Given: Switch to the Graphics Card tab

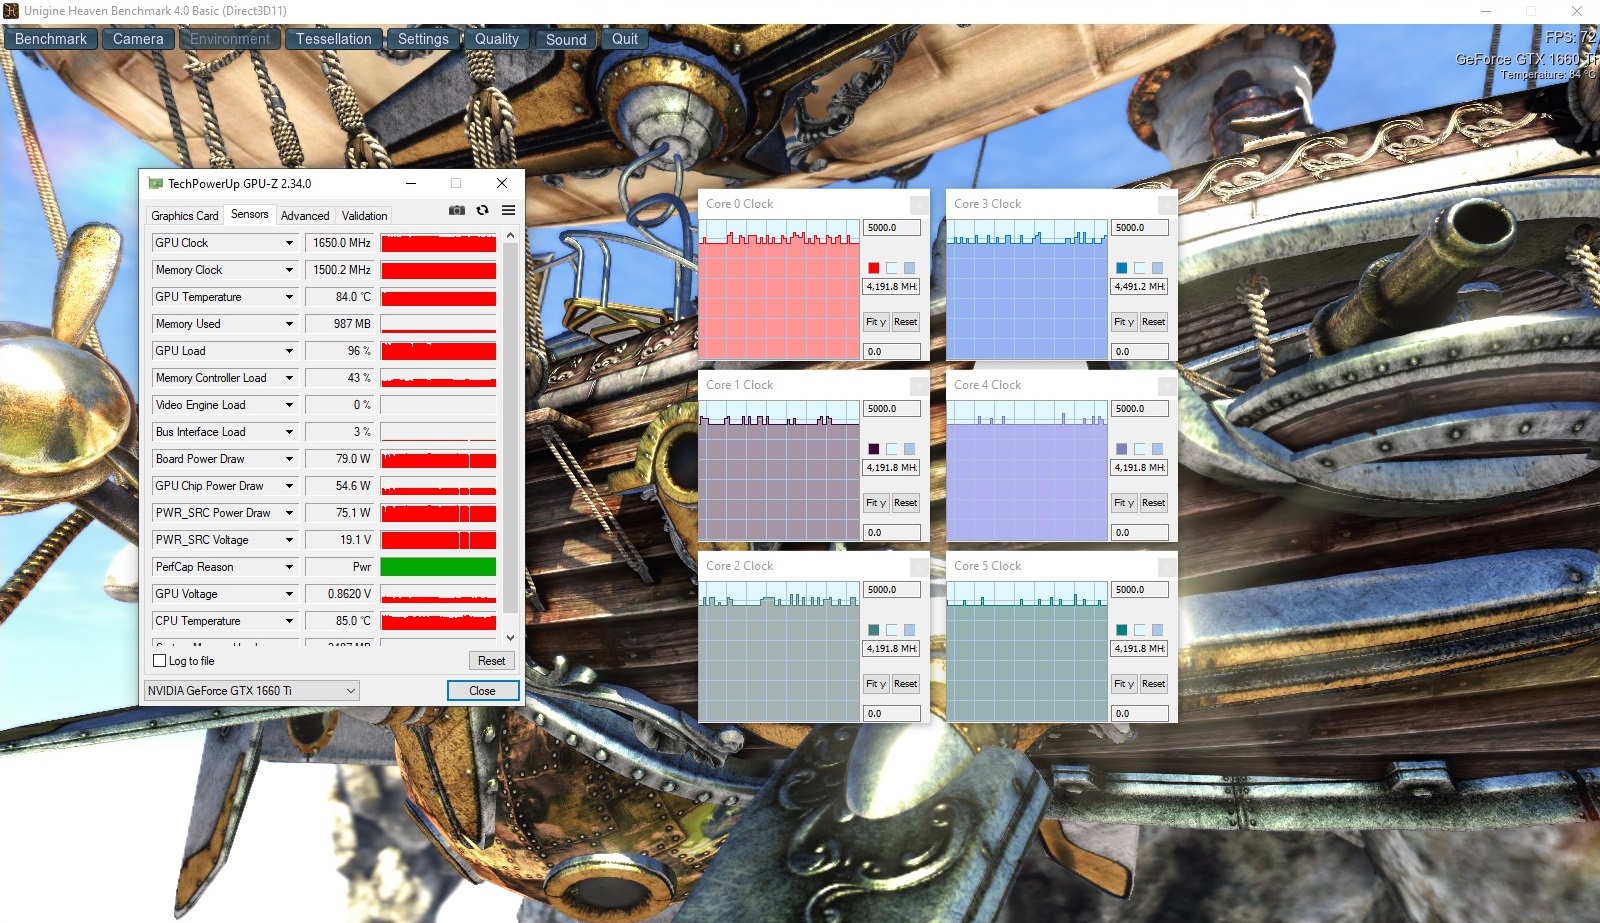Looking at the screenshot, I should pos(184,216).
